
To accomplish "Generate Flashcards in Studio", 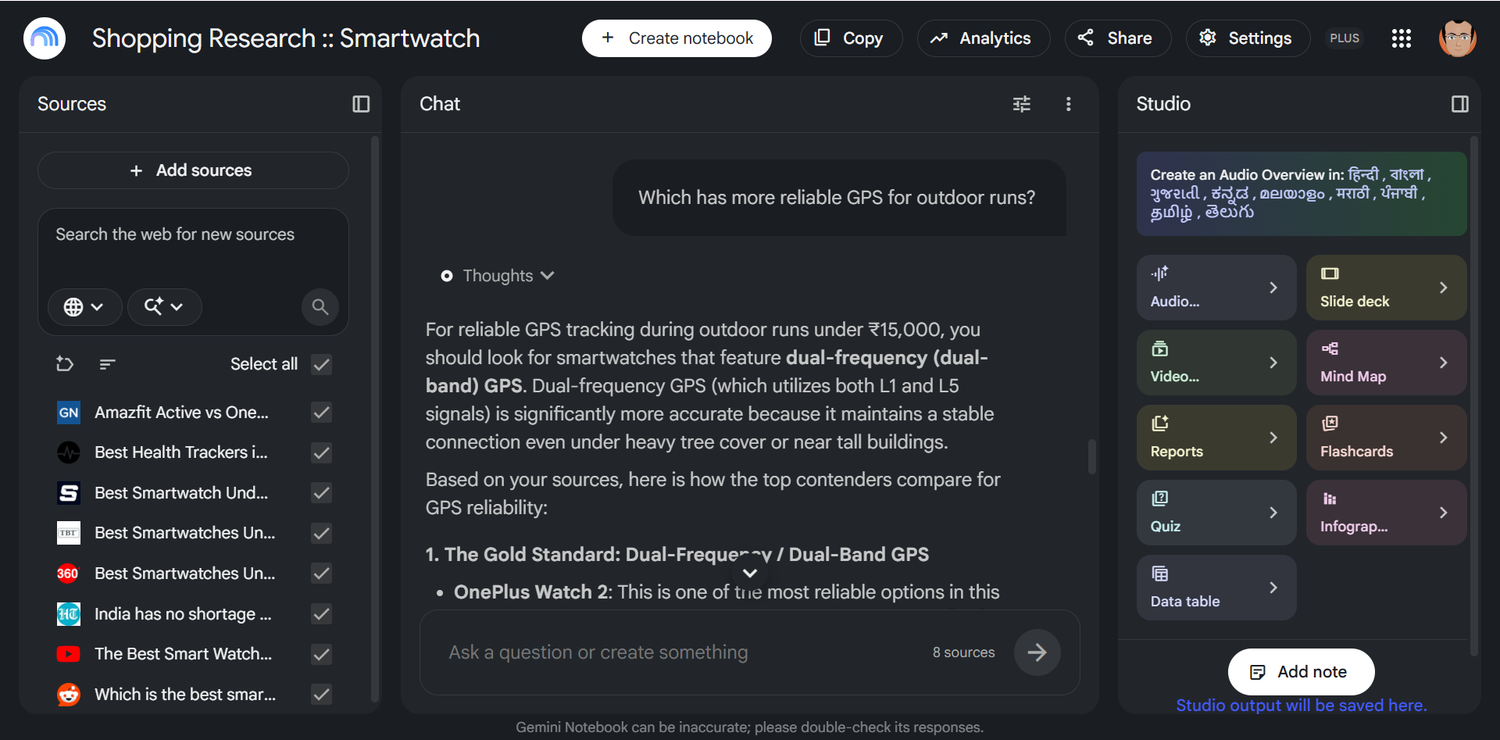I will coord(1386,437).
